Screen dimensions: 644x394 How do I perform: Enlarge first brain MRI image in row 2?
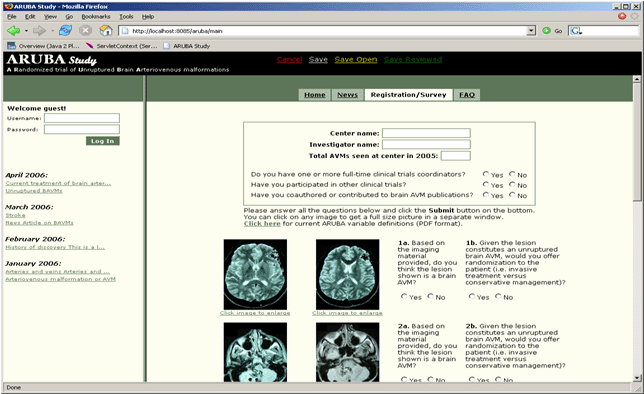255,353
